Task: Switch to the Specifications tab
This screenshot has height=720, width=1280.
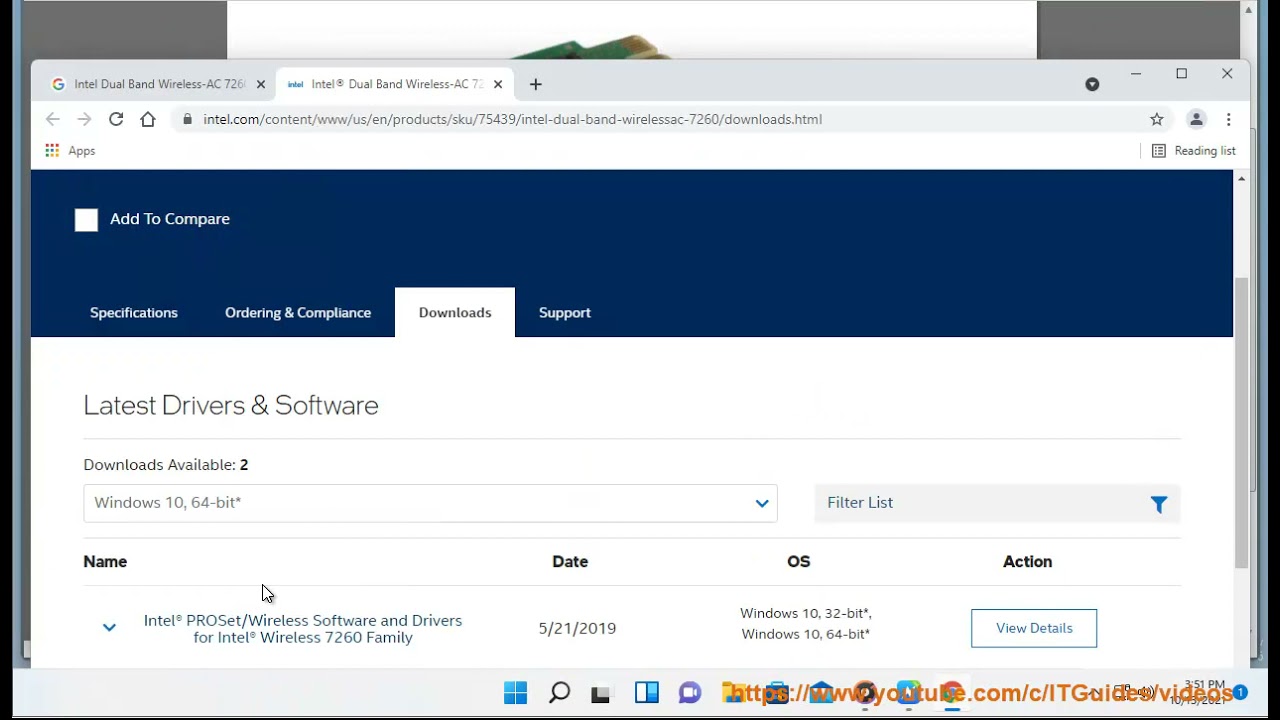Action: point(134,313)
